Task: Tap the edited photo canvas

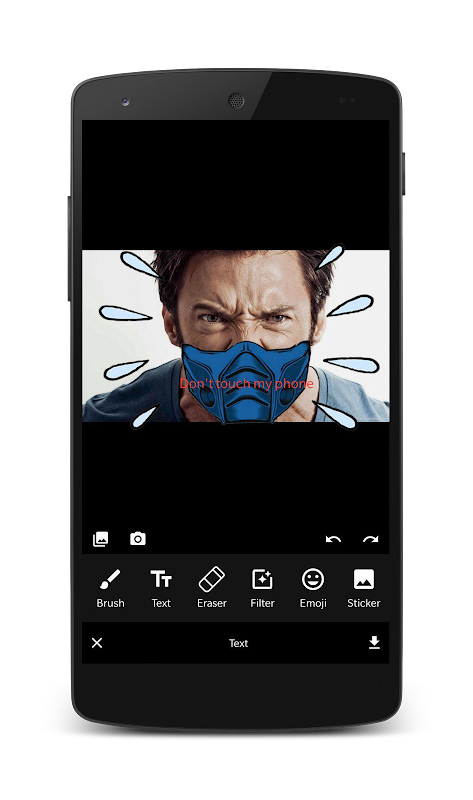Action: (236, 336)
